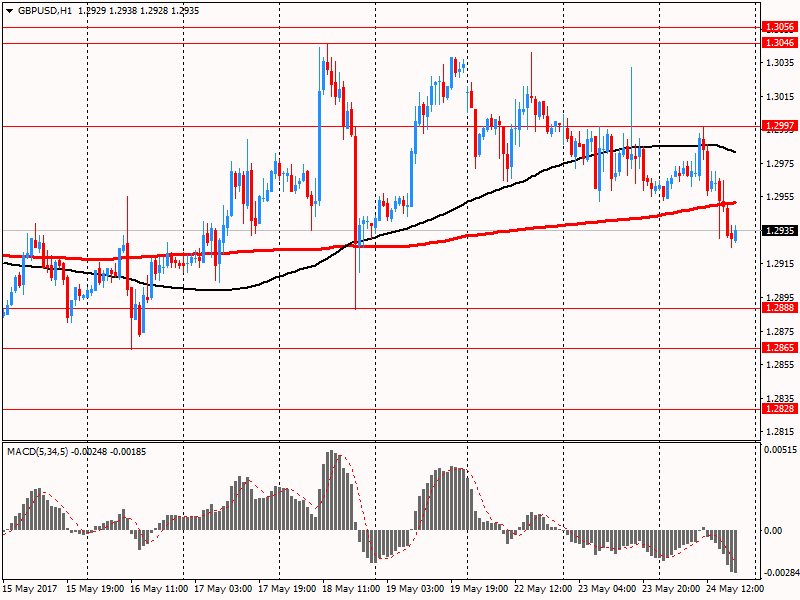Click the 1.2815 price axis tick
This screenshot has height=600, width=800.
click(781, 432)
